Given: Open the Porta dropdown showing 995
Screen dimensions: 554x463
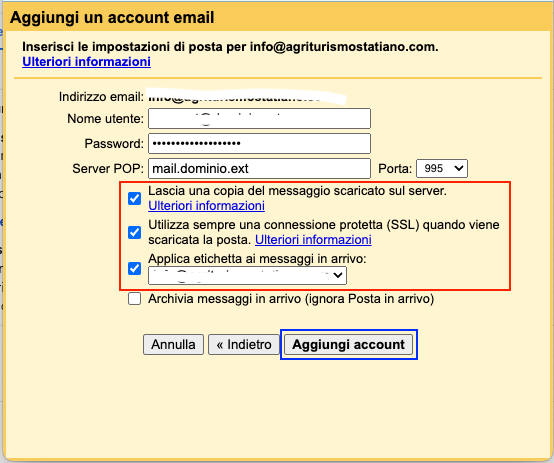Looking at the screenshot, I should tap(442, 169).
